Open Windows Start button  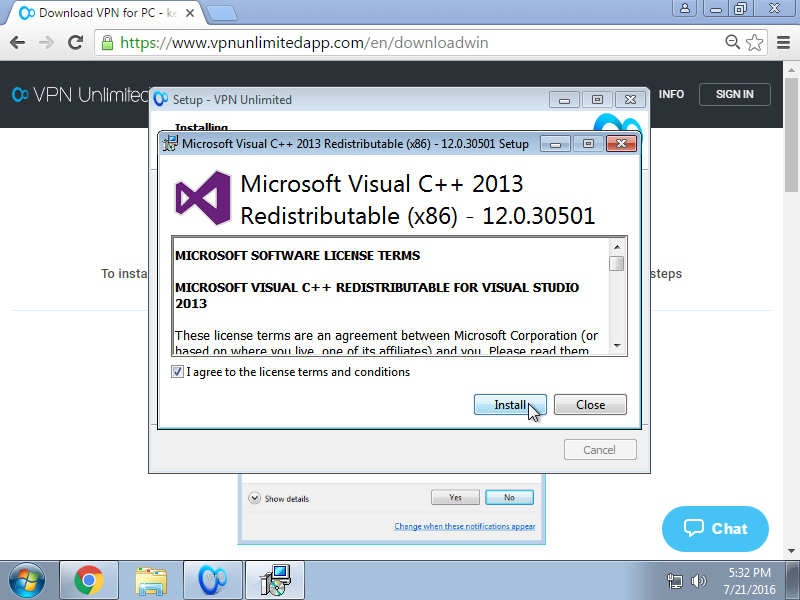(x=27, y=580)
